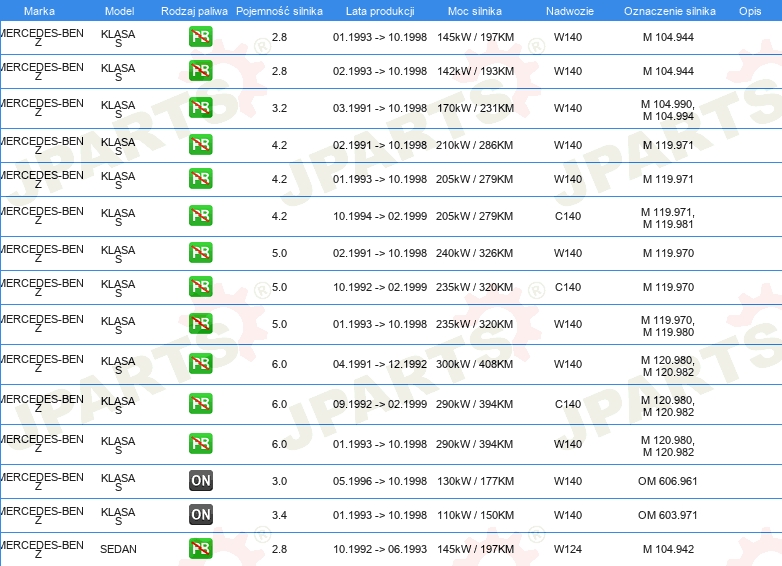This screenshot has width=782, height=566.
Task: Click the PB fuel icon in the 240kW / 326KM row
Action: click(x=200, y=252)
